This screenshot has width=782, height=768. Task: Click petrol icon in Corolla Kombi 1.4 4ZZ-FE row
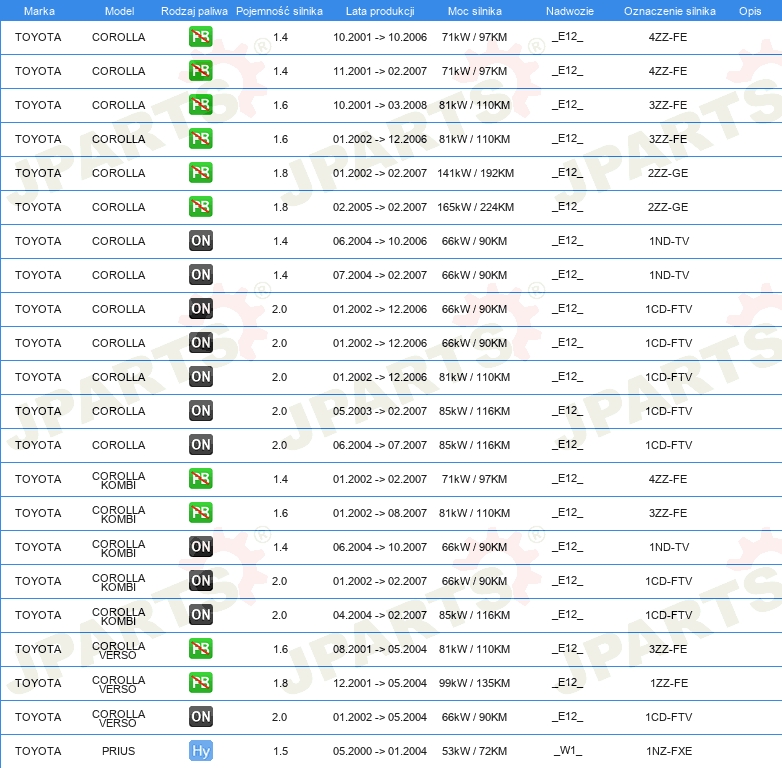[200, 478]
